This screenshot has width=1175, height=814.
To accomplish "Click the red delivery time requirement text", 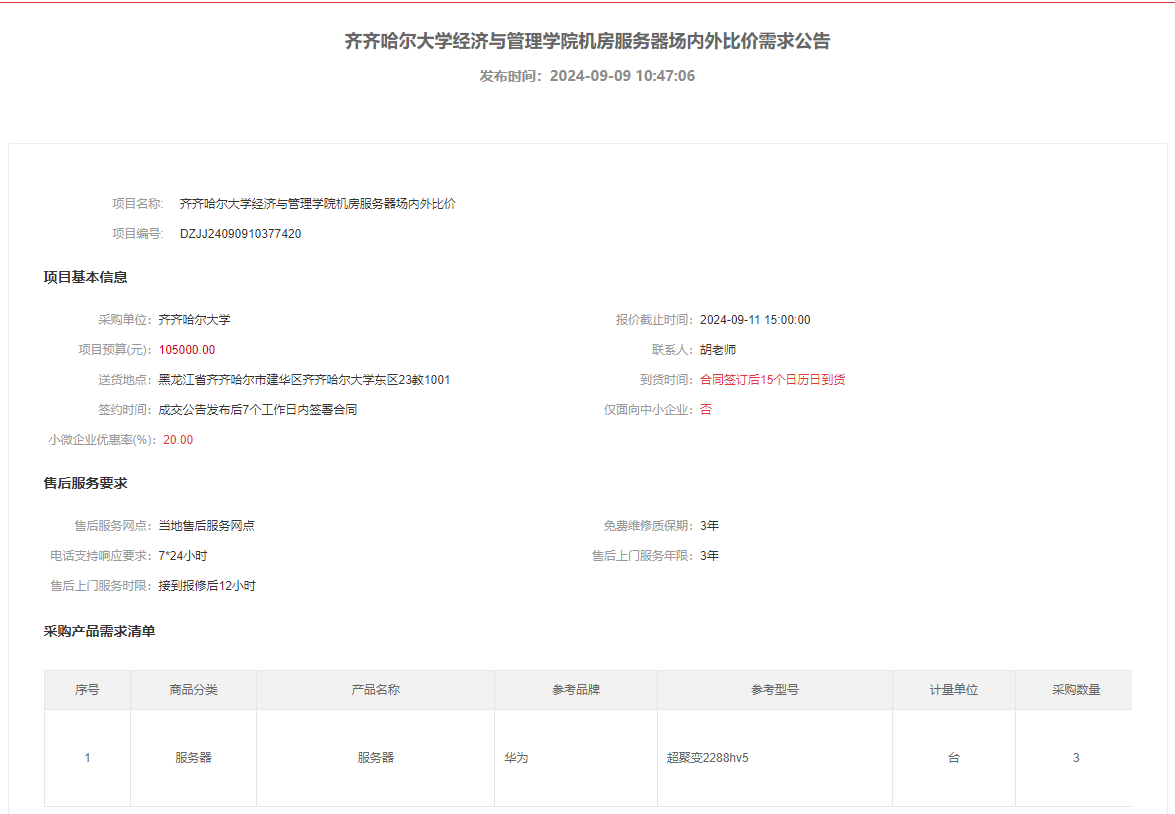I will coord(772,380).
